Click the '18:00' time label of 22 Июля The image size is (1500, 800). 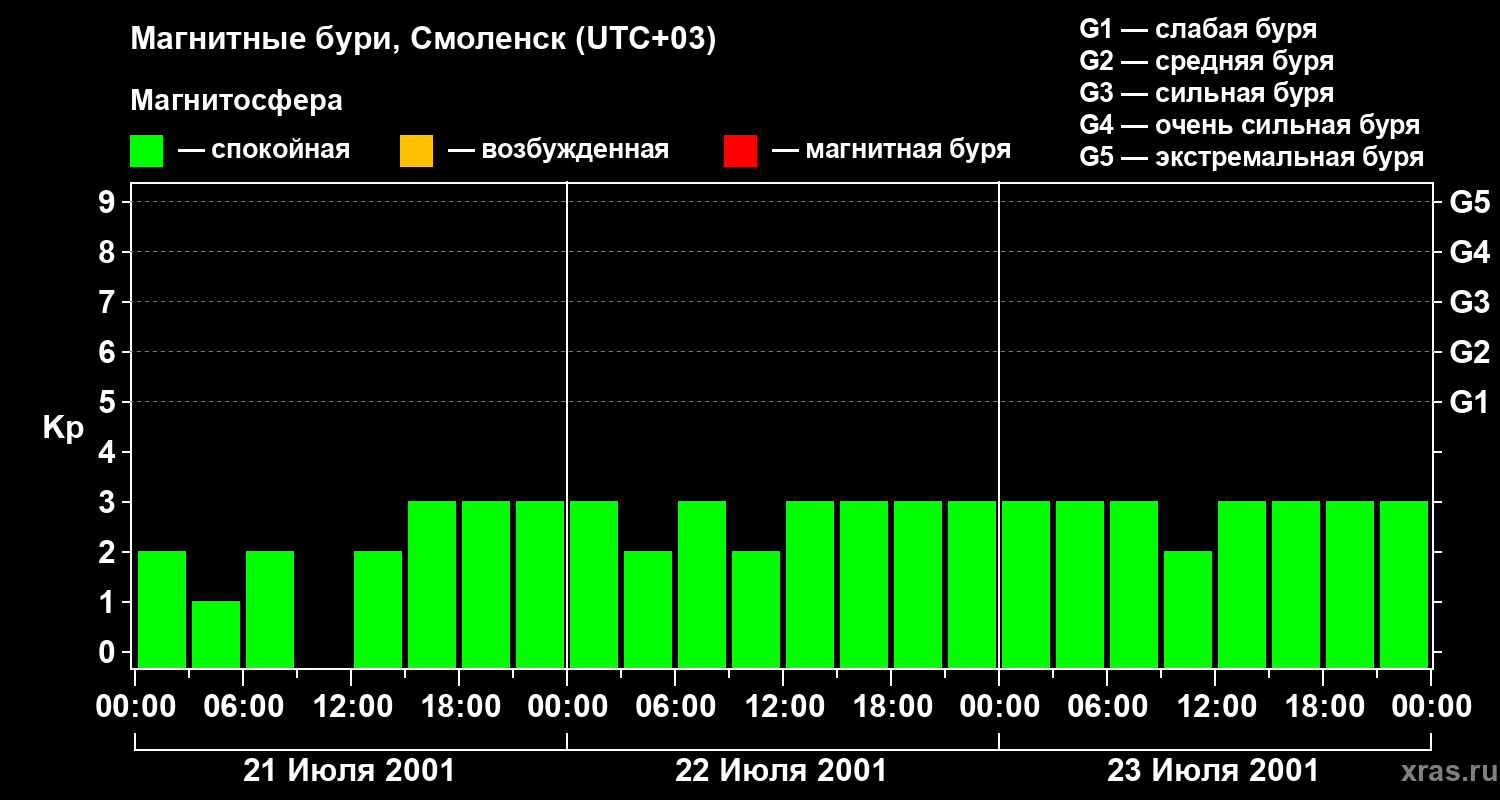point(891,707)
